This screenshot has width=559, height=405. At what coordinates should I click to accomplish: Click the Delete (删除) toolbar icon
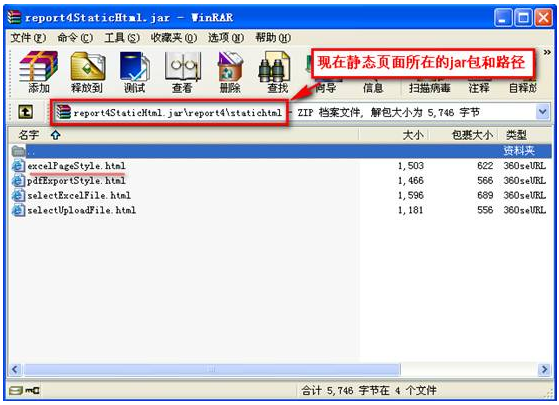(230, 72)
